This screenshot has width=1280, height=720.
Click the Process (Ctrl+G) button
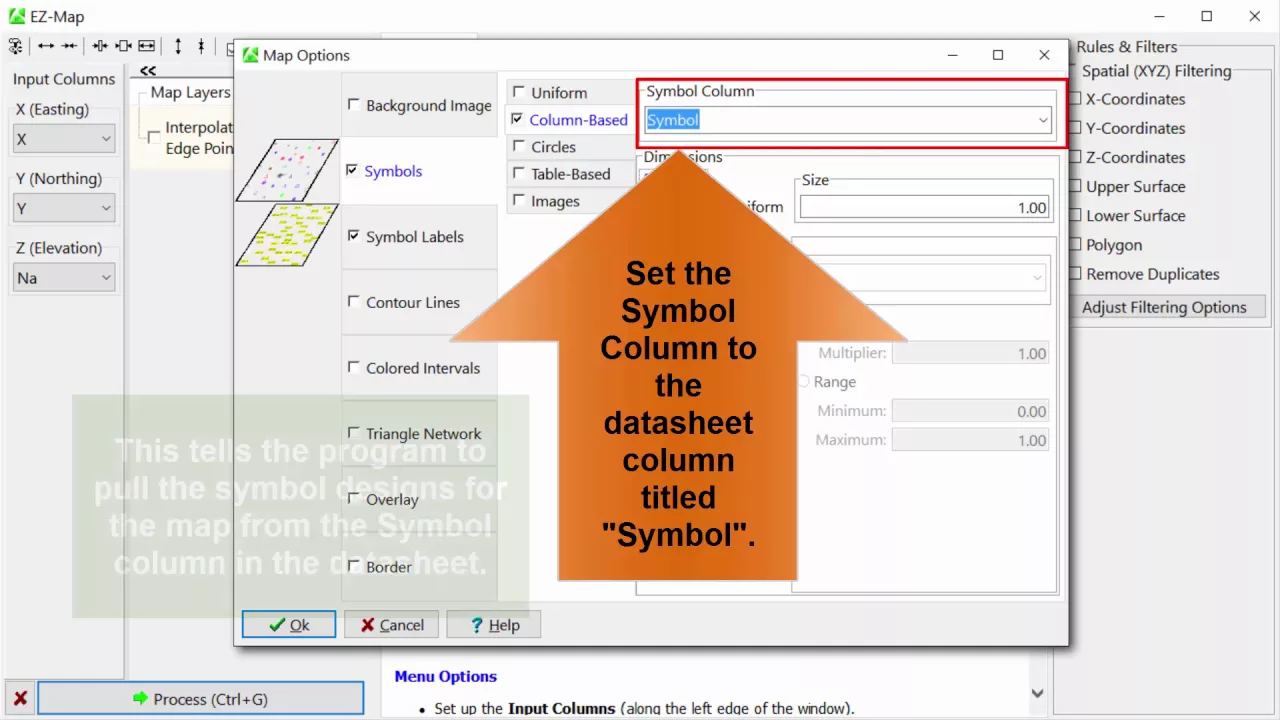[x=200, y=698]
